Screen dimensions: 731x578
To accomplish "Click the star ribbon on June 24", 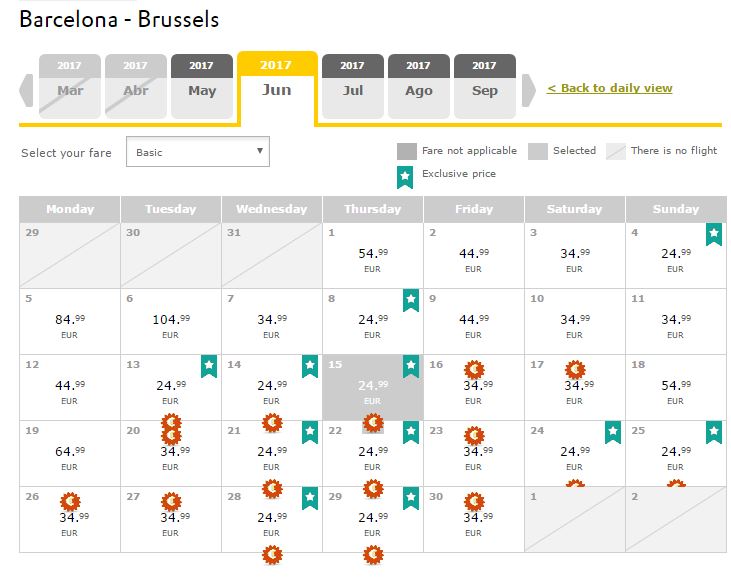I will pos(613,432).
